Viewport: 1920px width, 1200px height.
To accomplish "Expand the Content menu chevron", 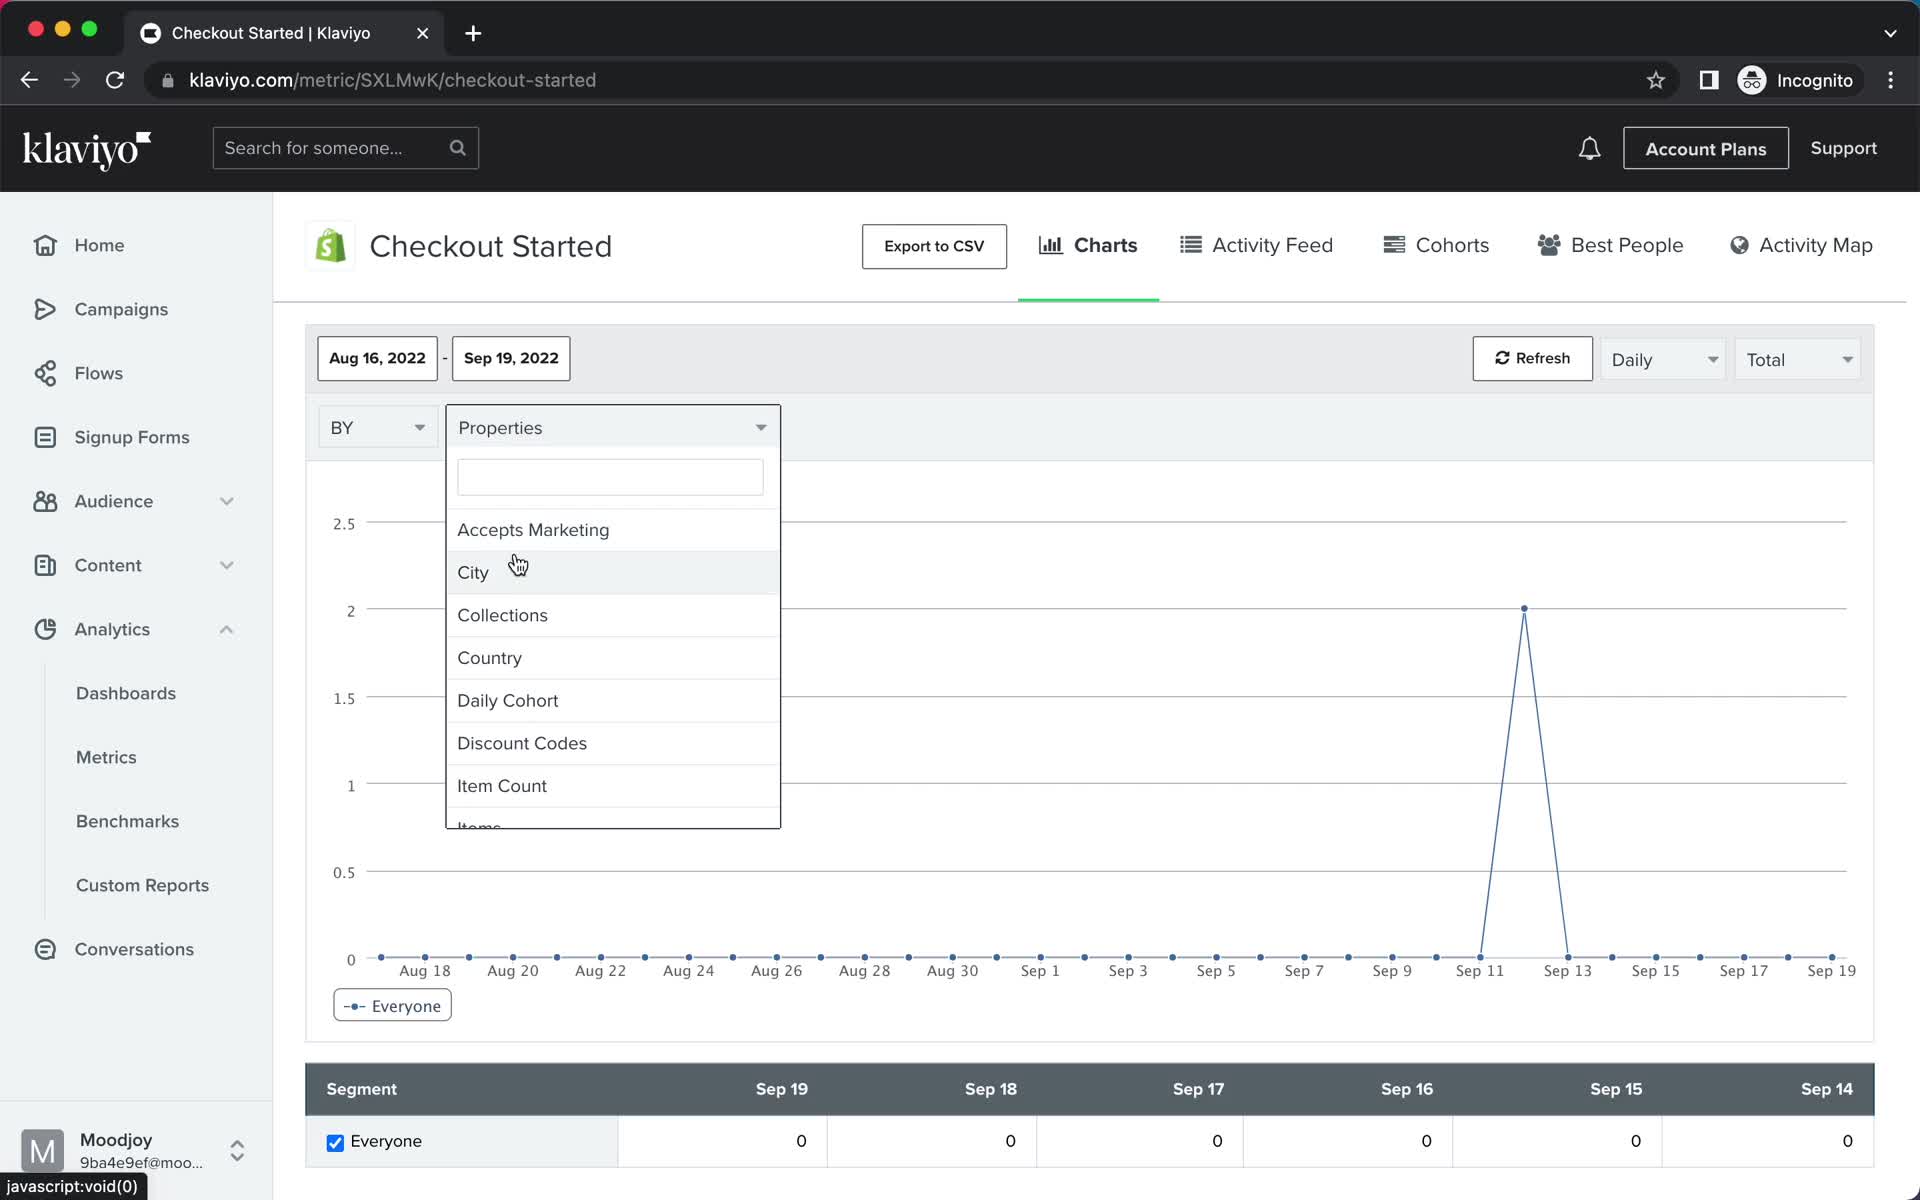I will 227,565.
